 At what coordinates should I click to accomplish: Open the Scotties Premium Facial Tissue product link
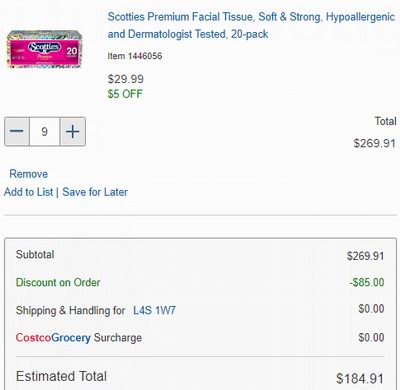pos(251,25)
